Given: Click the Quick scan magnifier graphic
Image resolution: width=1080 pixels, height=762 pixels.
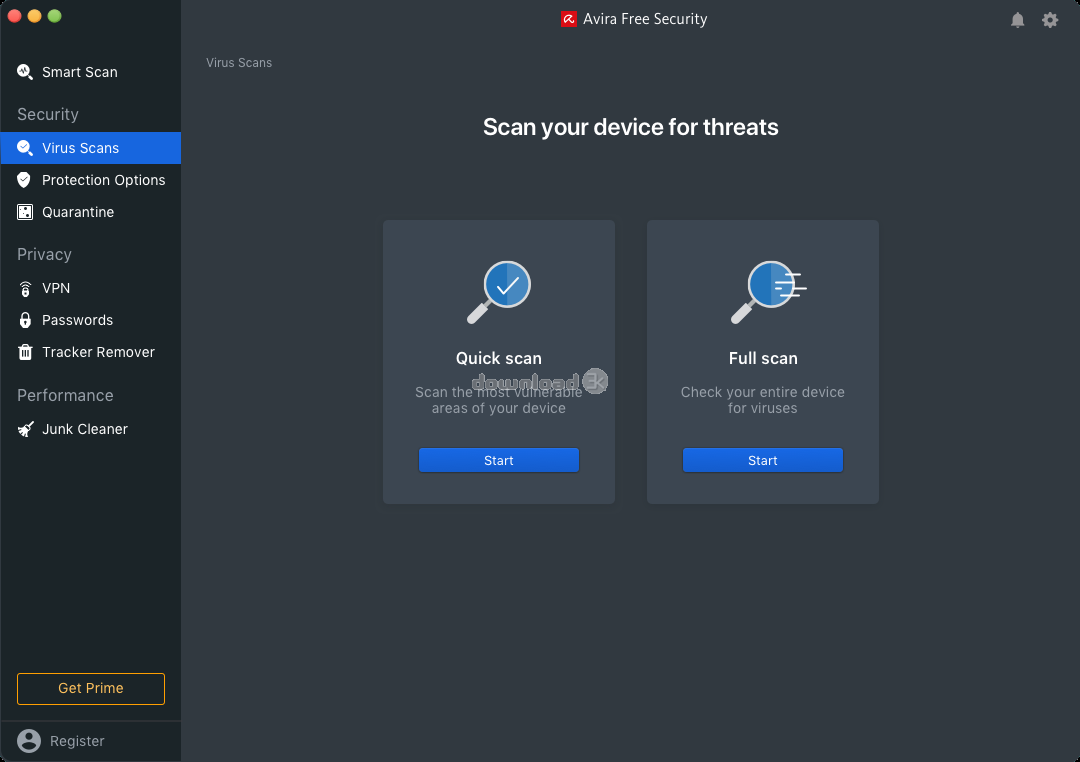Looking at the screenshot, I should point(499,292).
